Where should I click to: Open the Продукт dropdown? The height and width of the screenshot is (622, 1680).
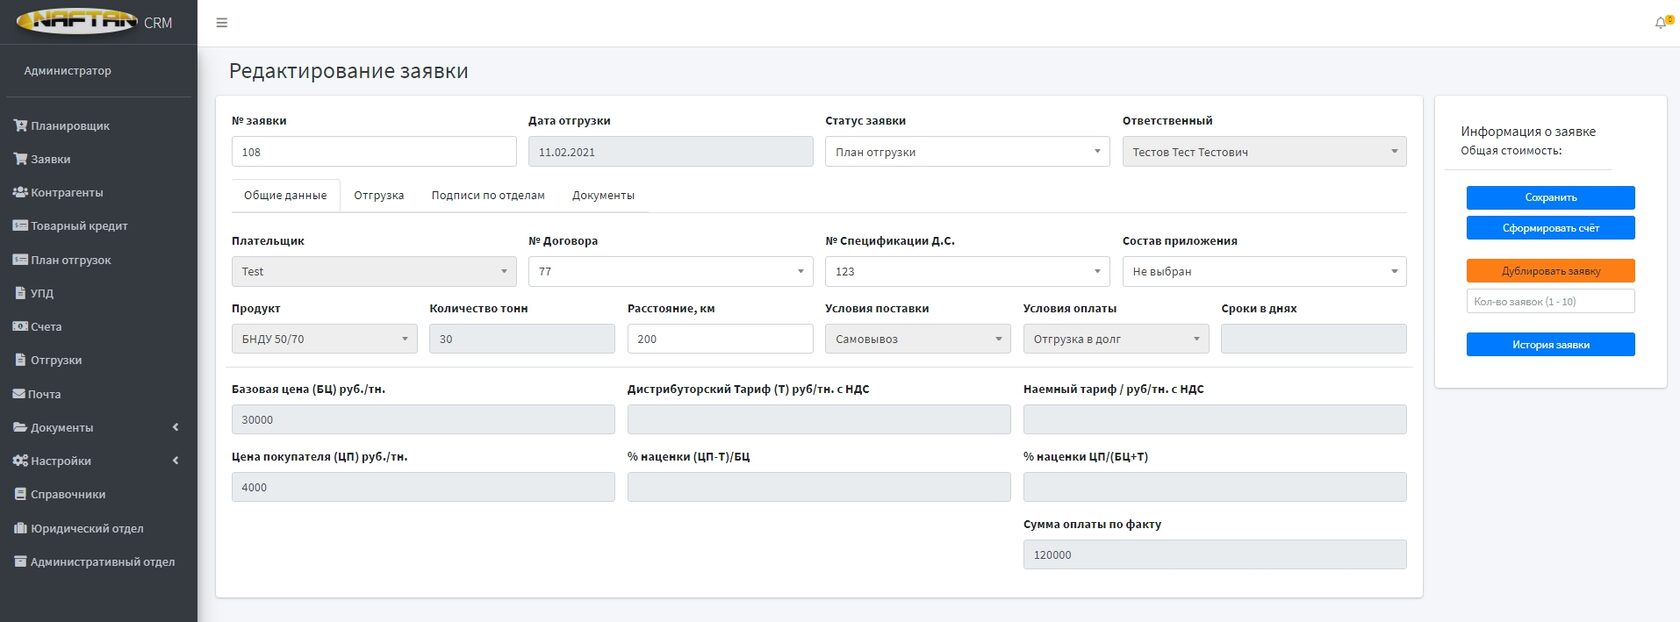pyautogui.click(x=324, y=339)
